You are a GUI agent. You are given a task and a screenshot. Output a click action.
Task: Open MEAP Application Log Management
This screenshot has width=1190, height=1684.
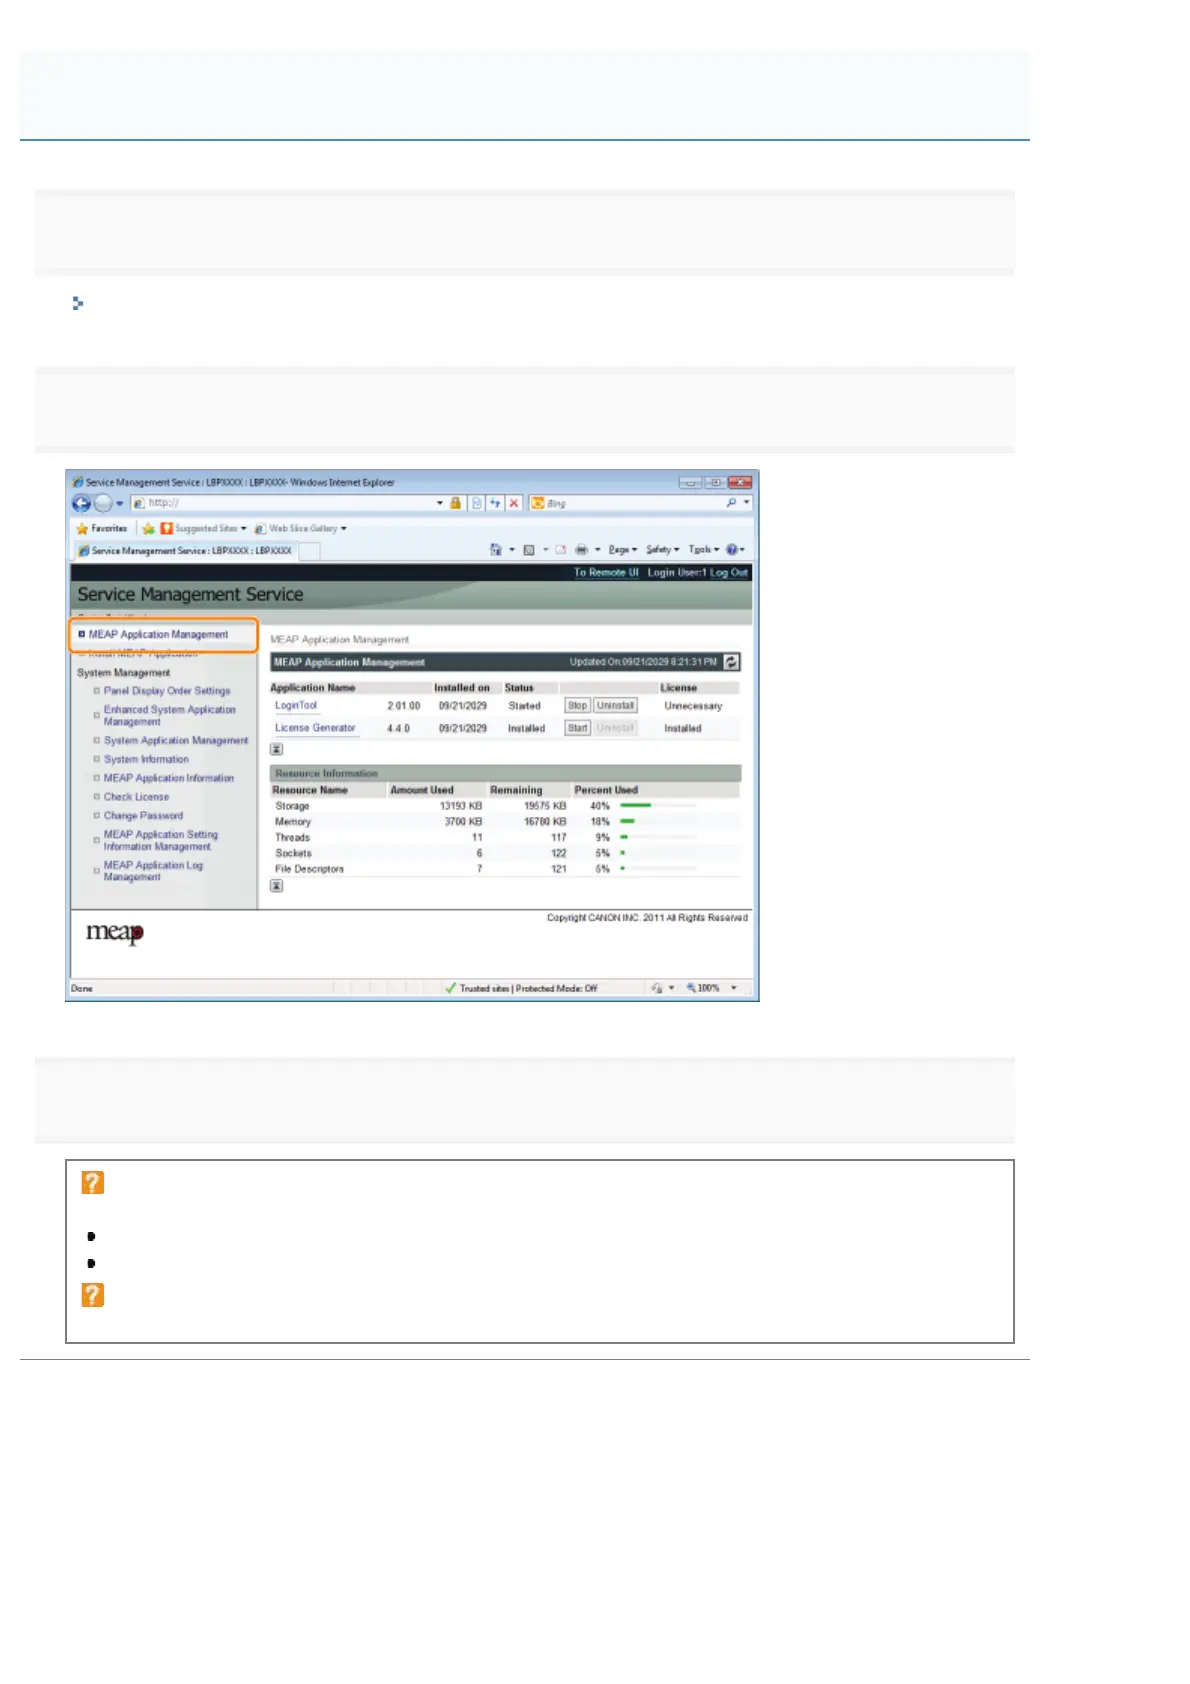point(153,872)
